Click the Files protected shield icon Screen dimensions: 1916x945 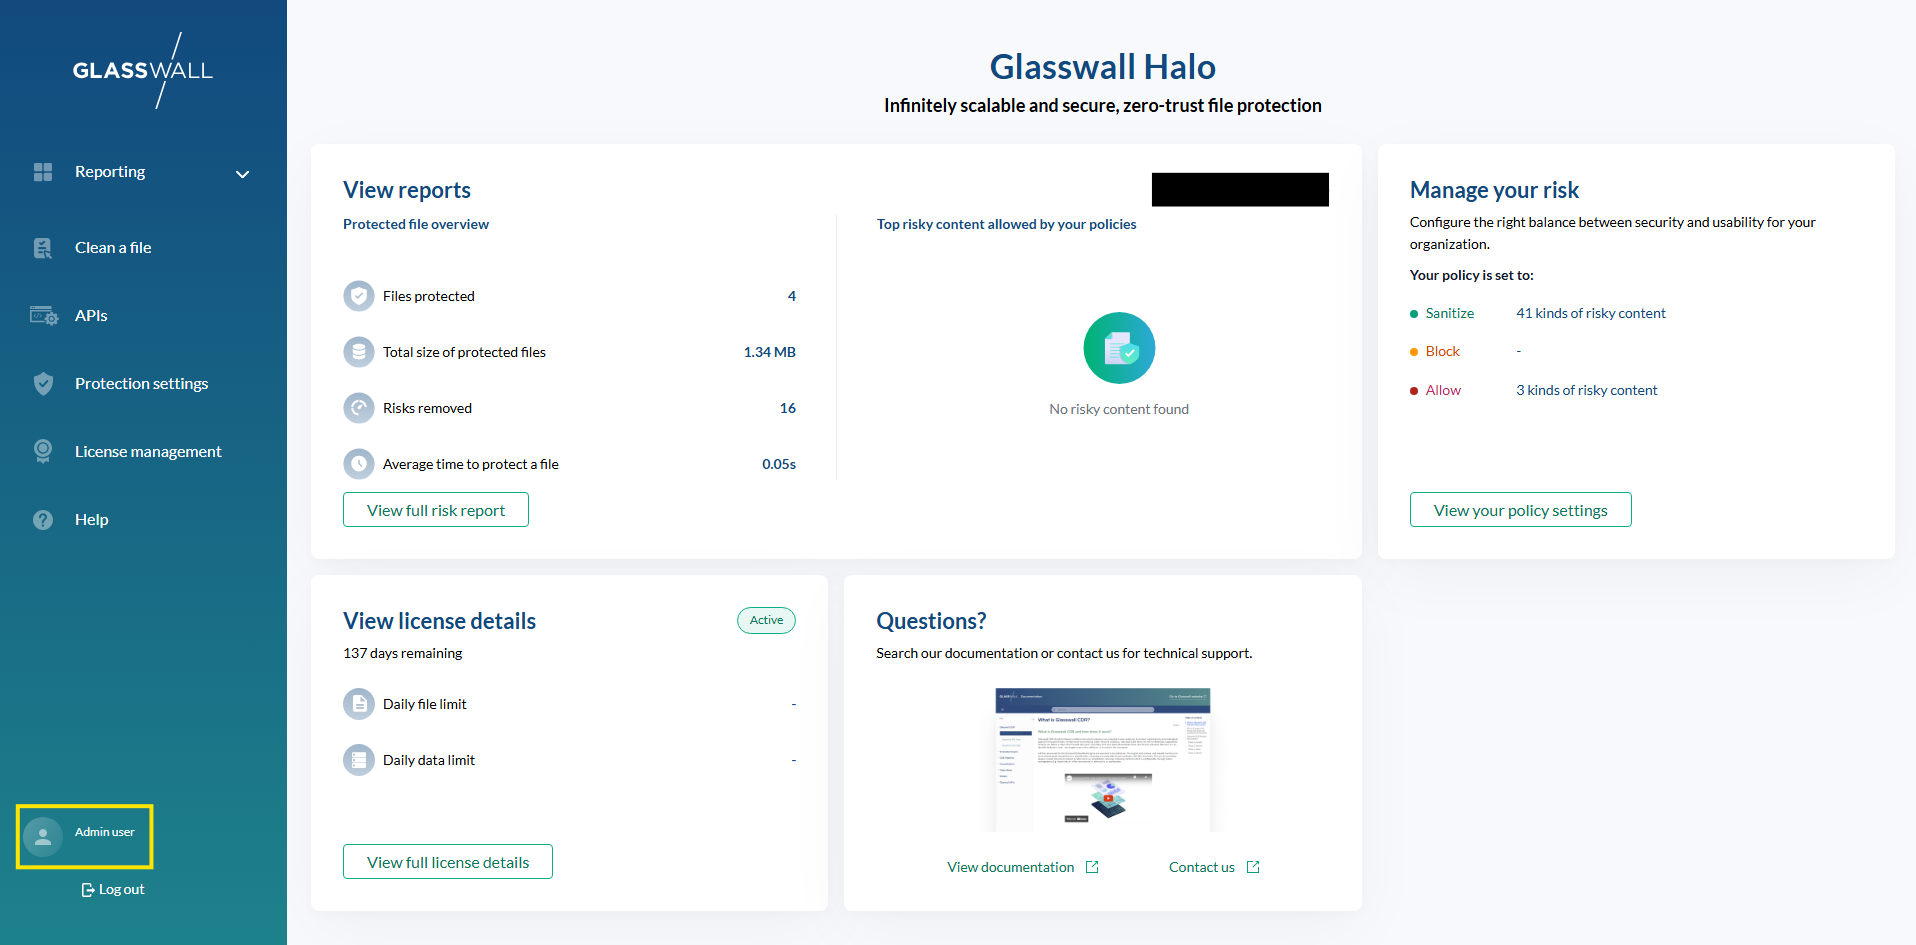tap(359, 296)
